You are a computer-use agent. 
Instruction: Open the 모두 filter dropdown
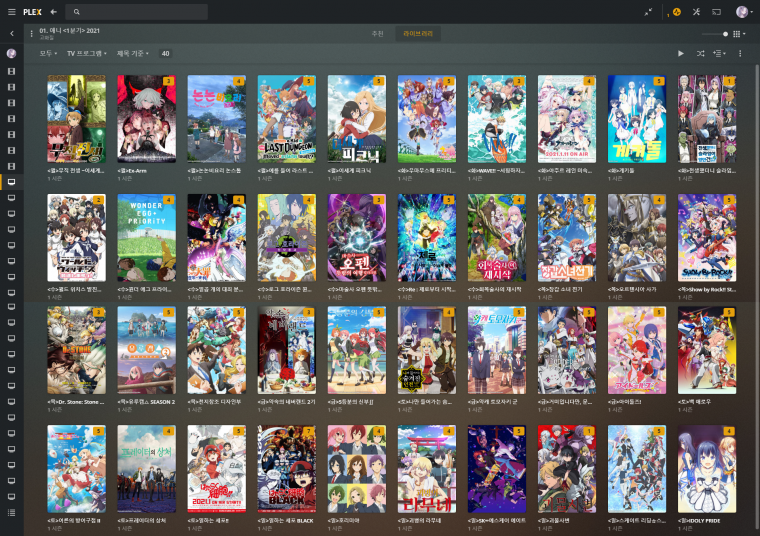pos(48,53)
